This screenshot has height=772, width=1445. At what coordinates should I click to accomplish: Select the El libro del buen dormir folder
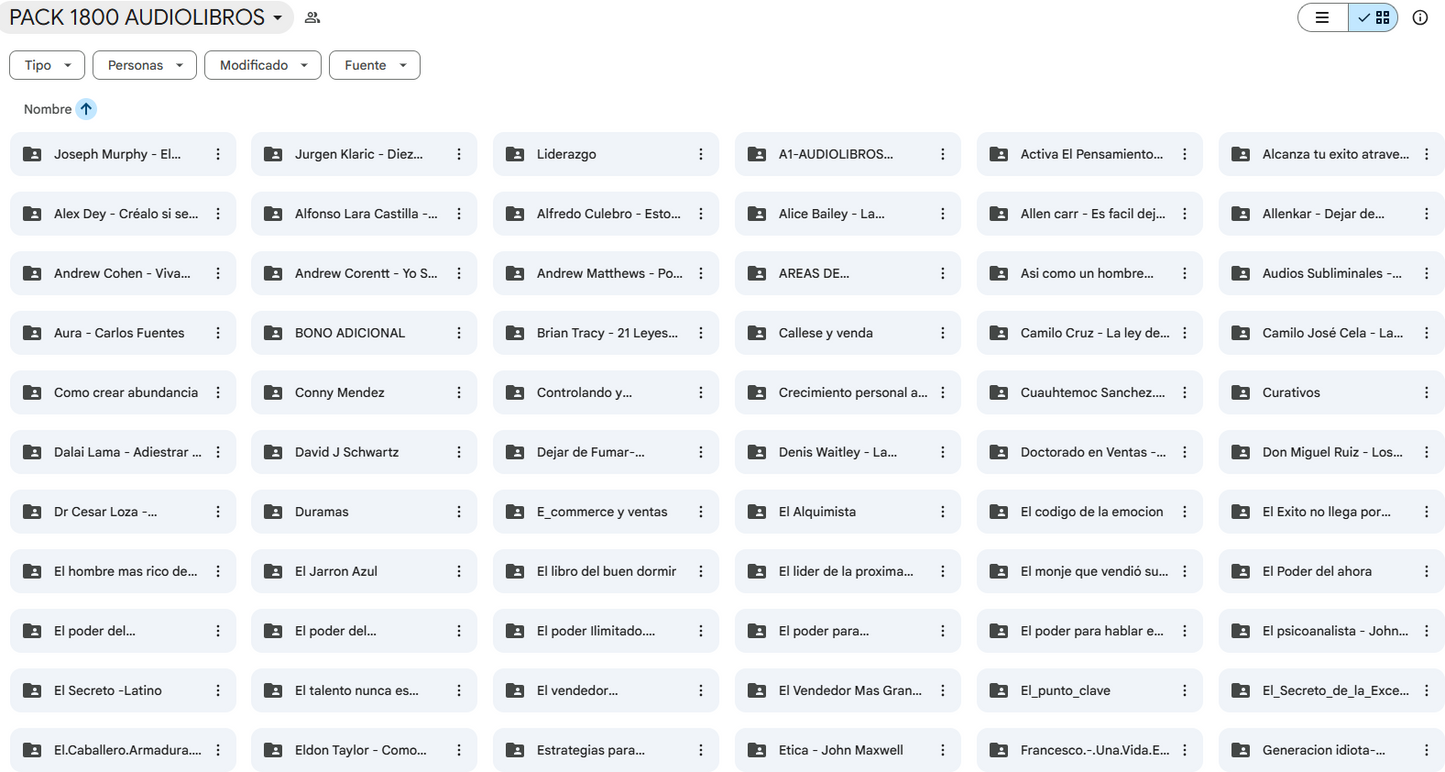click(x=606, y=571)
